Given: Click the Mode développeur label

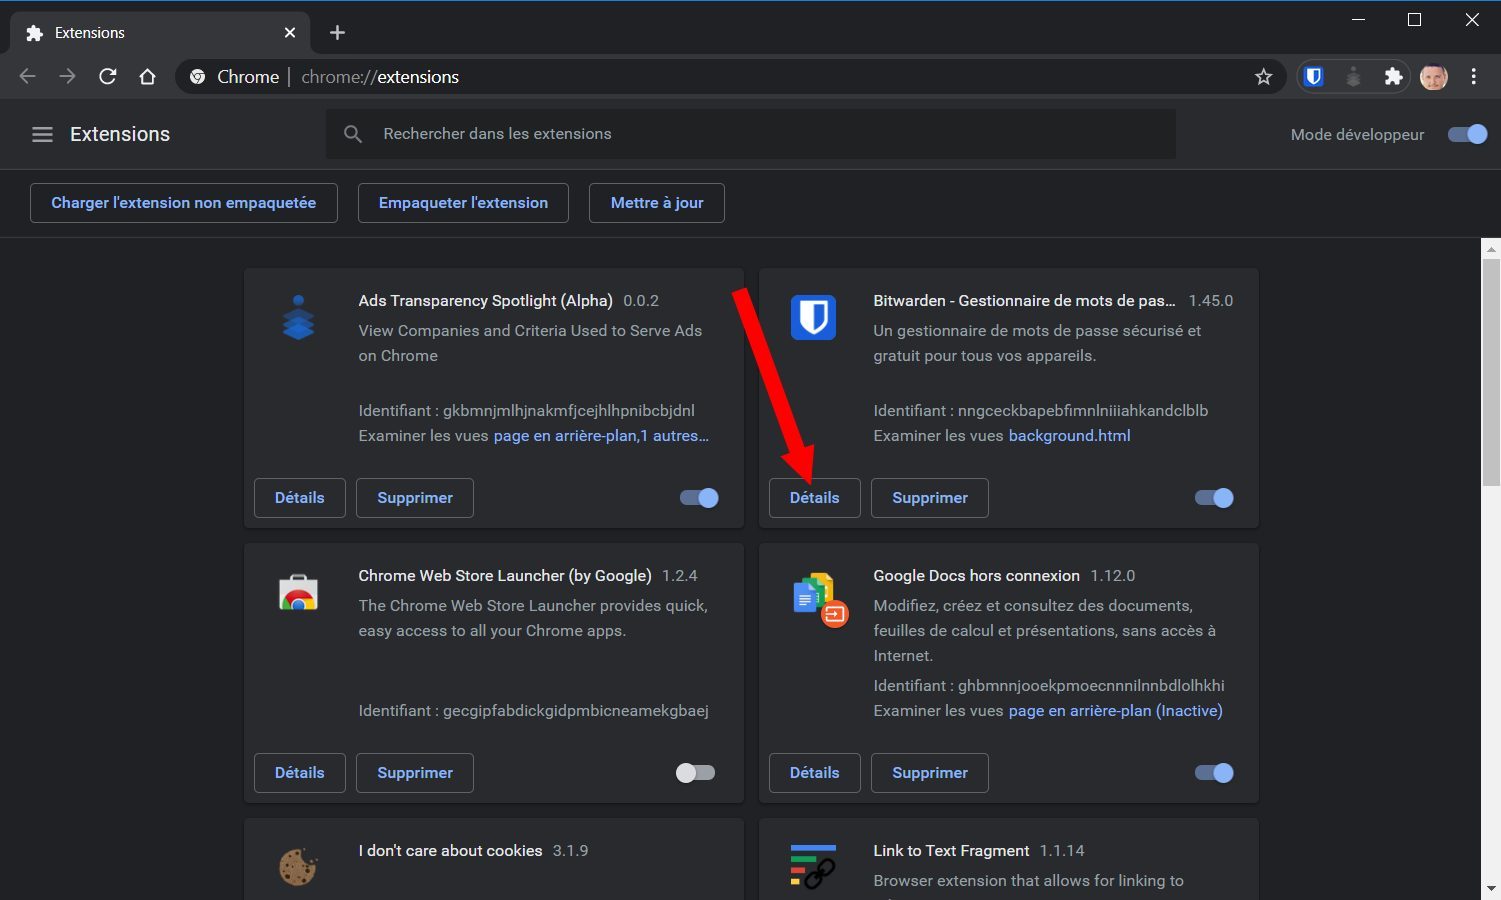Looking at the screenshot, I should point(1357,135).
